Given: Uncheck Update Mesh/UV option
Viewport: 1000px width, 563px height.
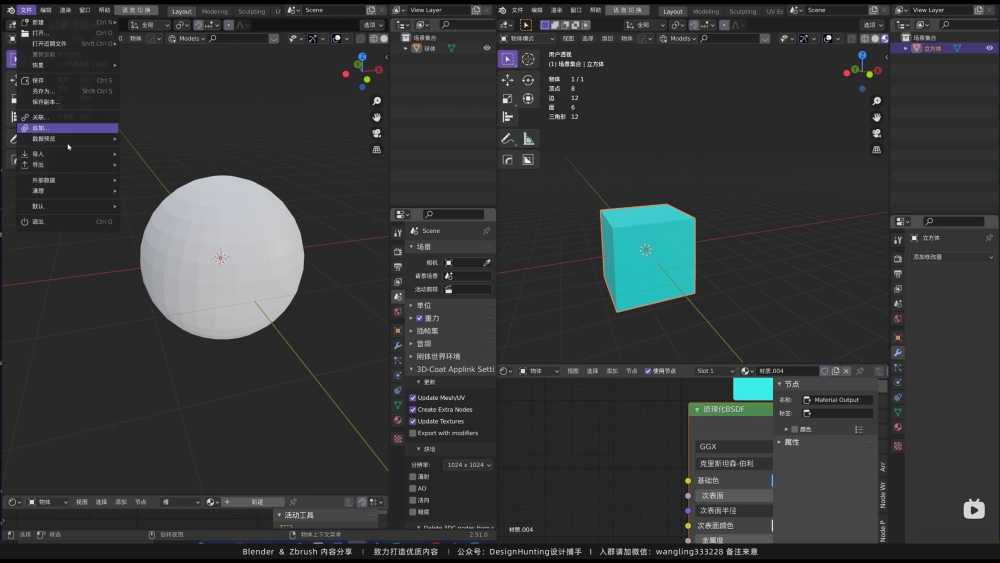Looking at the screenshot, I should (x=413, y=398).
